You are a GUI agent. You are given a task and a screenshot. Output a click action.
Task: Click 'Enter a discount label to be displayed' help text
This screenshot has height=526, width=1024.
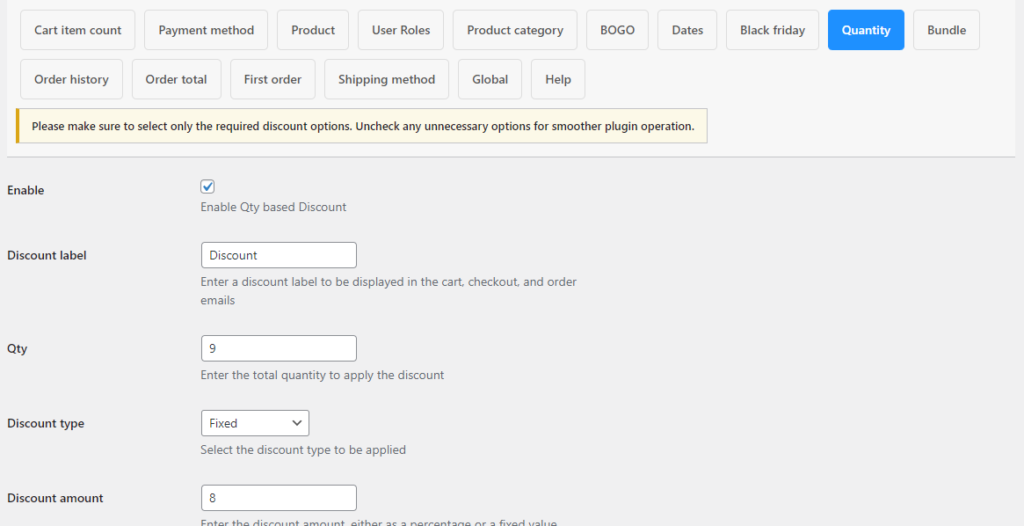[389, 291]
